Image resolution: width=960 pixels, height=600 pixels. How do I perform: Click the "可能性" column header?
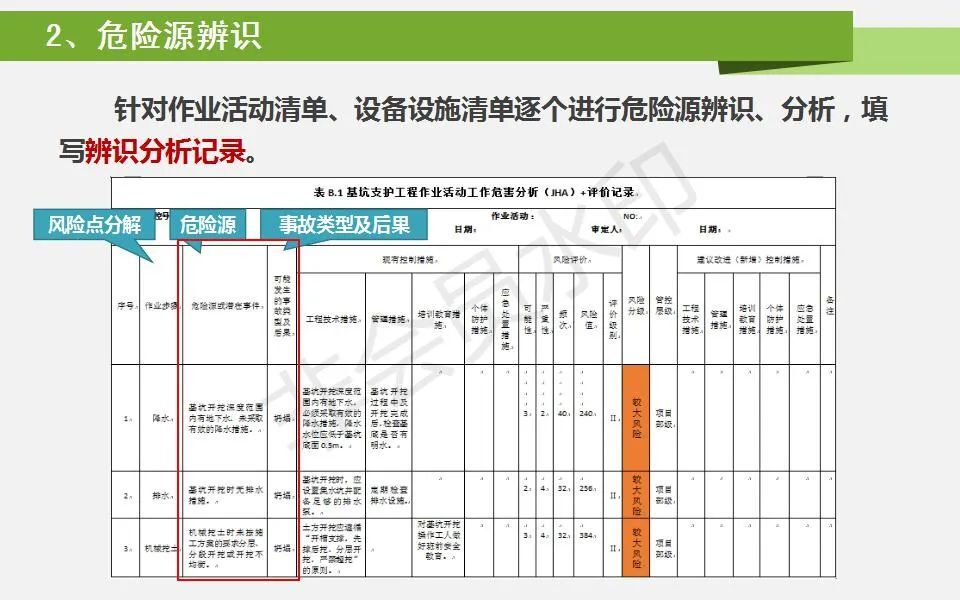click(x=527, y=319)
